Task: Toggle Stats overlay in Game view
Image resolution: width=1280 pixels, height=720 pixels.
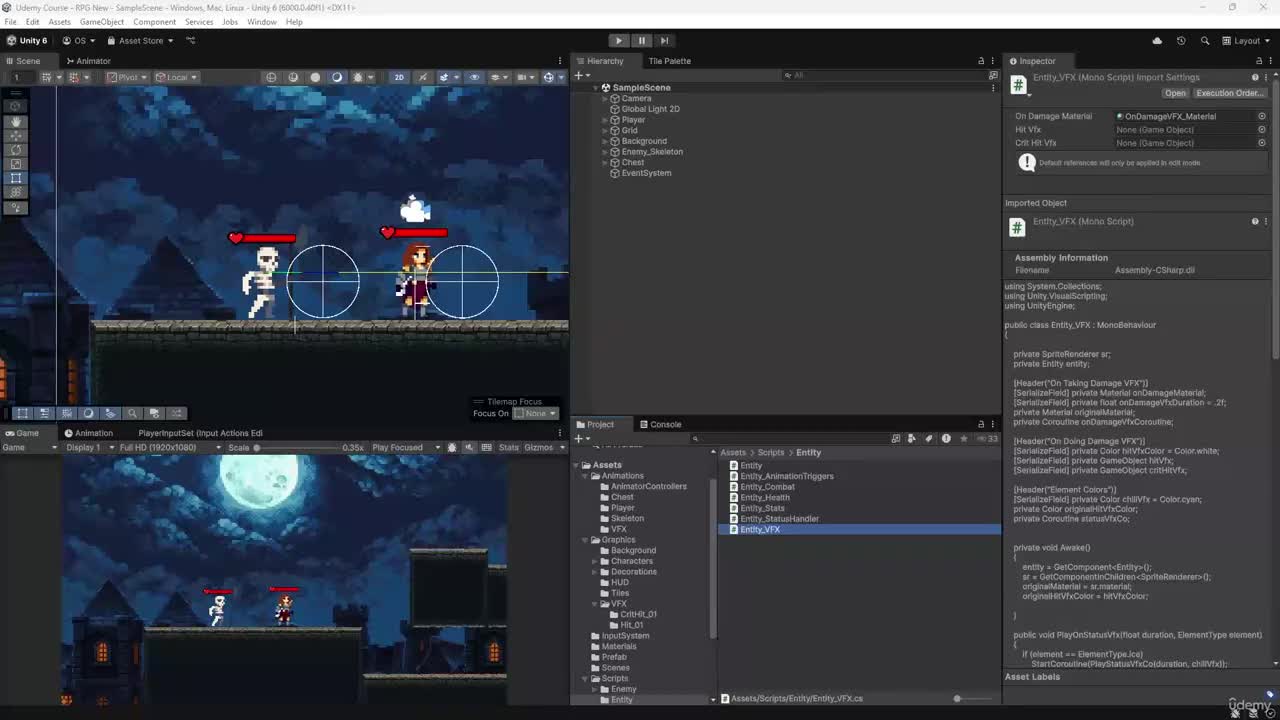Action: (x=508, y=447)
